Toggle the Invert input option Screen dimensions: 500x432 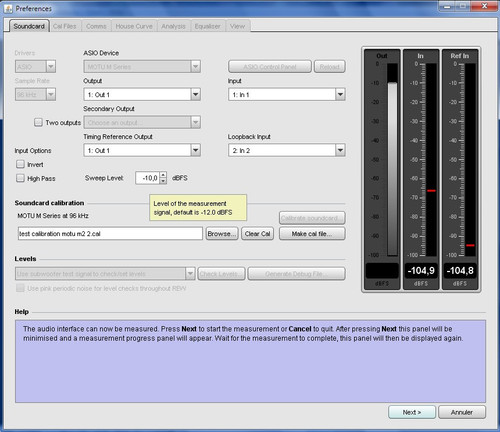coord(21,164)
